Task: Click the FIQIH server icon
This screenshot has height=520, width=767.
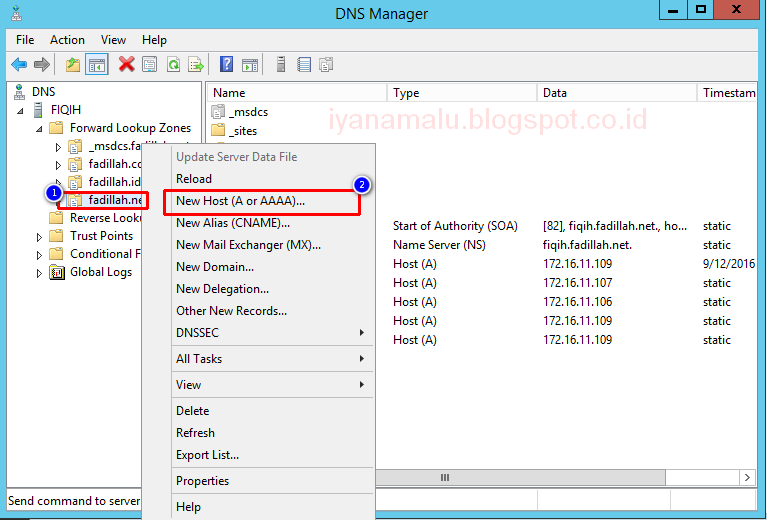Action: [x=38, y=110]
